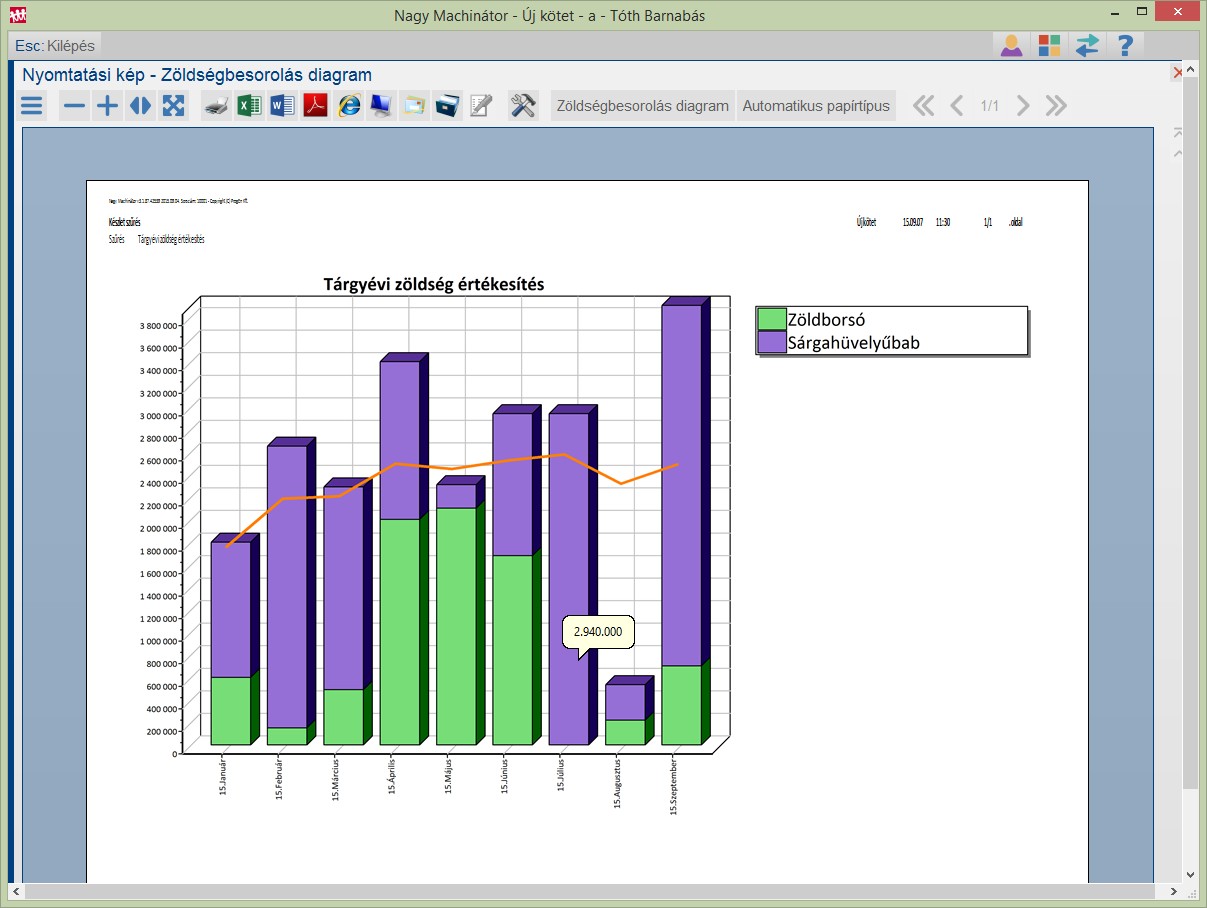Screen dimensions: 1207x908
Task: Print the diagram with the printer icon
Action: 217,106
